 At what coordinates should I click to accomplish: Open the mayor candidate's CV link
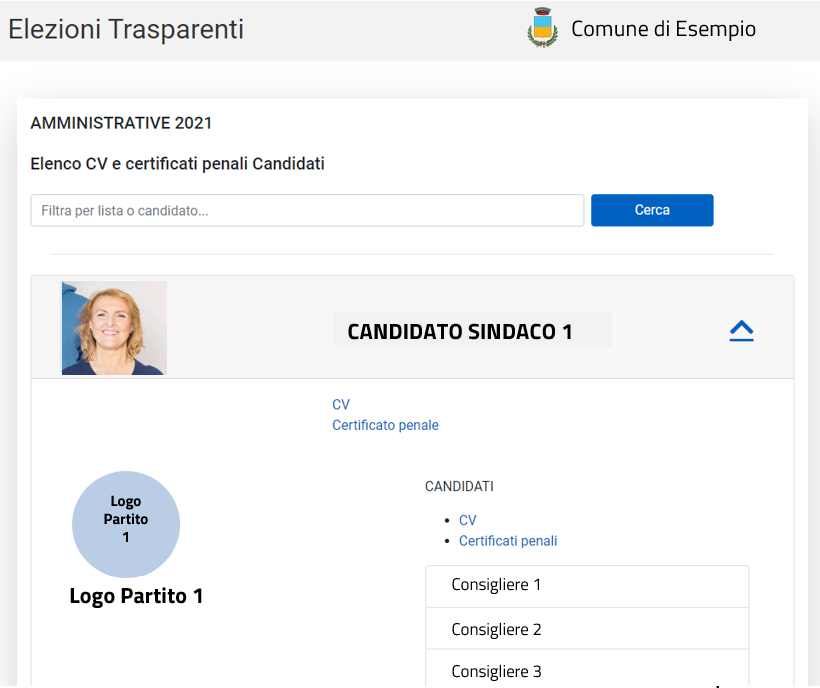pos(341,404)
